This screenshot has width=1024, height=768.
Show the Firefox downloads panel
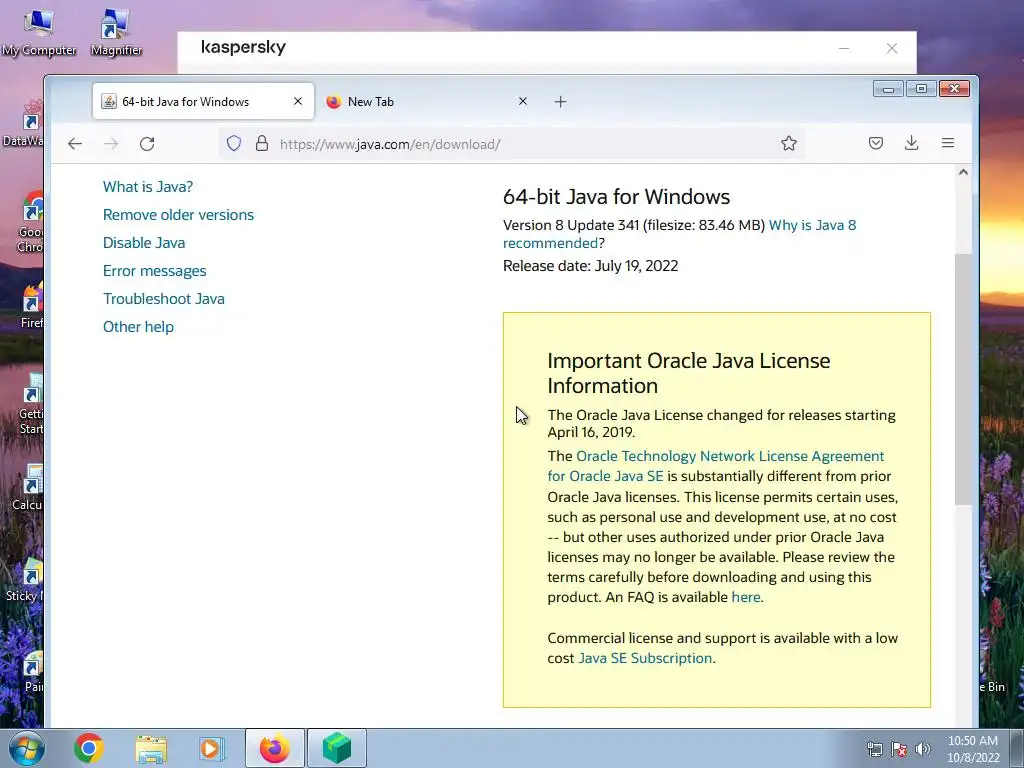pos(912,143)
